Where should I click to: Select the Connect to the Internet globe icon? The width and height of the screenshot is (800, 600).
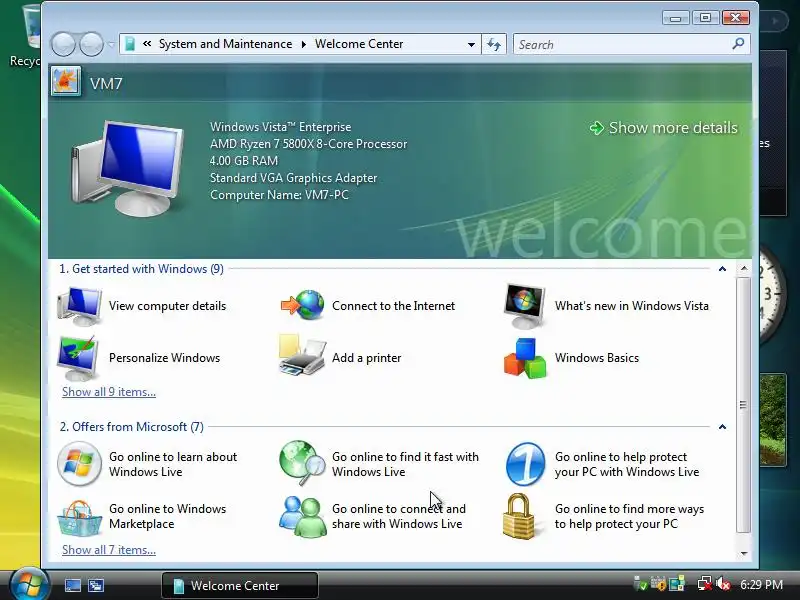(302, 305)
